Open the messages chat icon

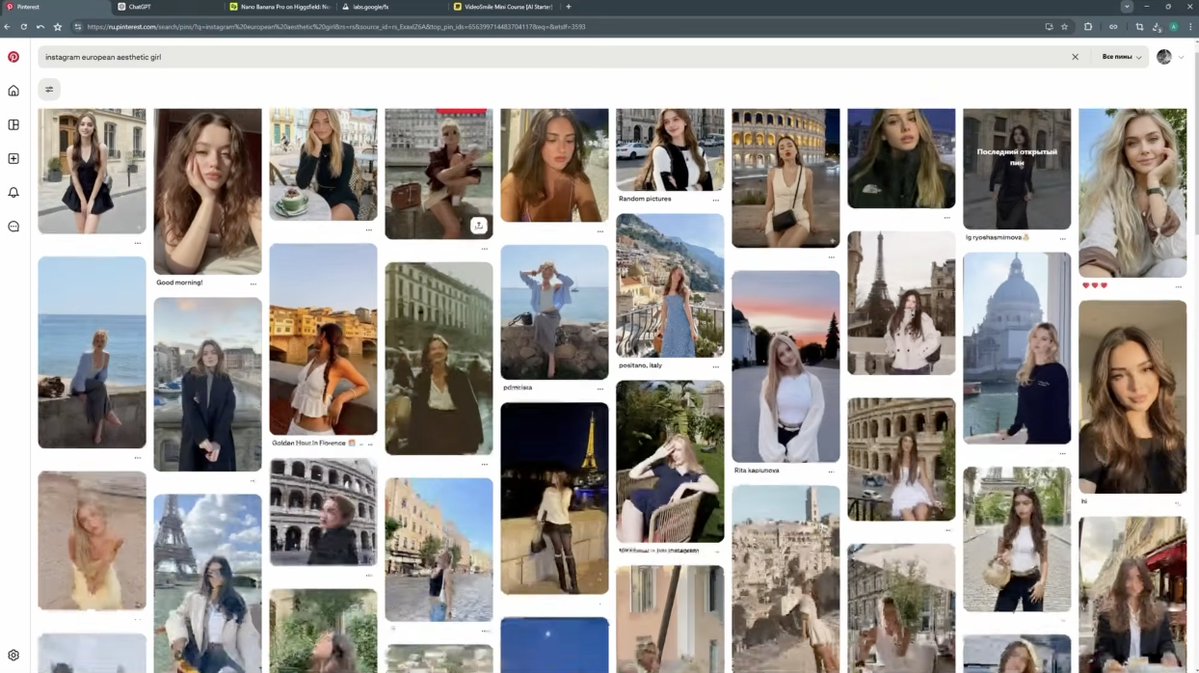point(13,226)
